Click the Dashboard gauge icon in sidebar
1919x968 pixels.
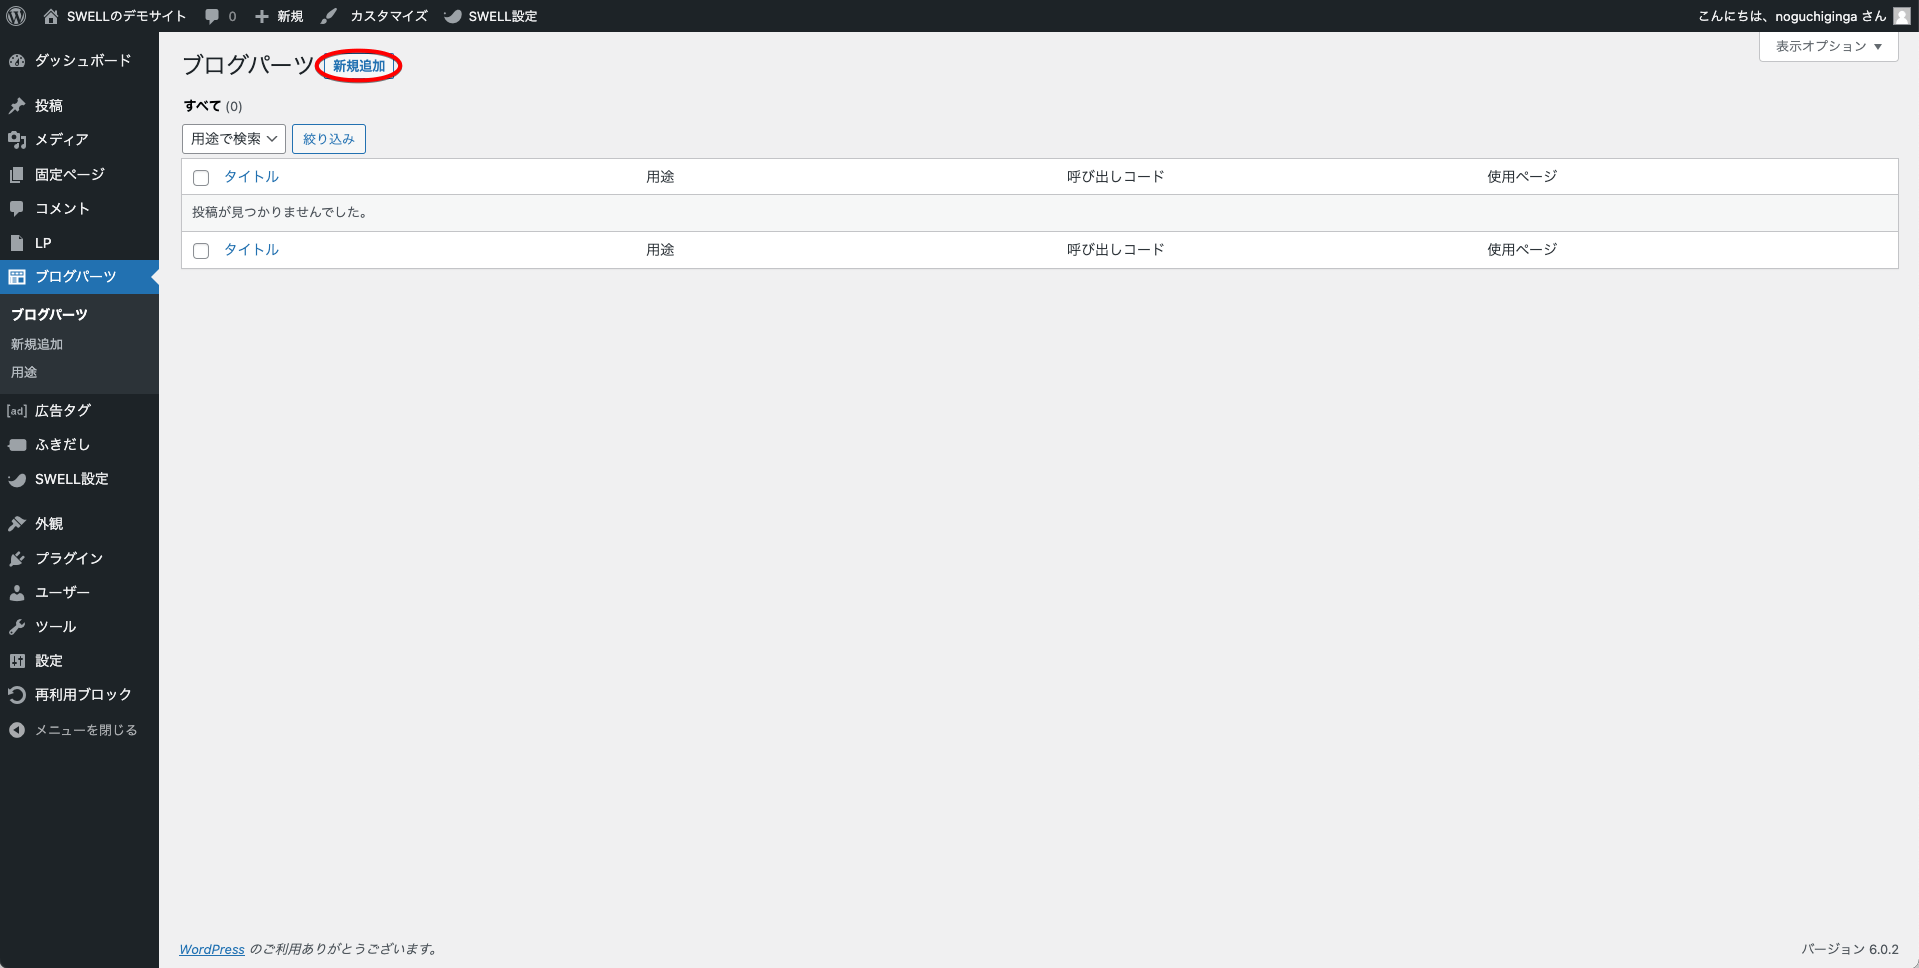coord(17,61)
